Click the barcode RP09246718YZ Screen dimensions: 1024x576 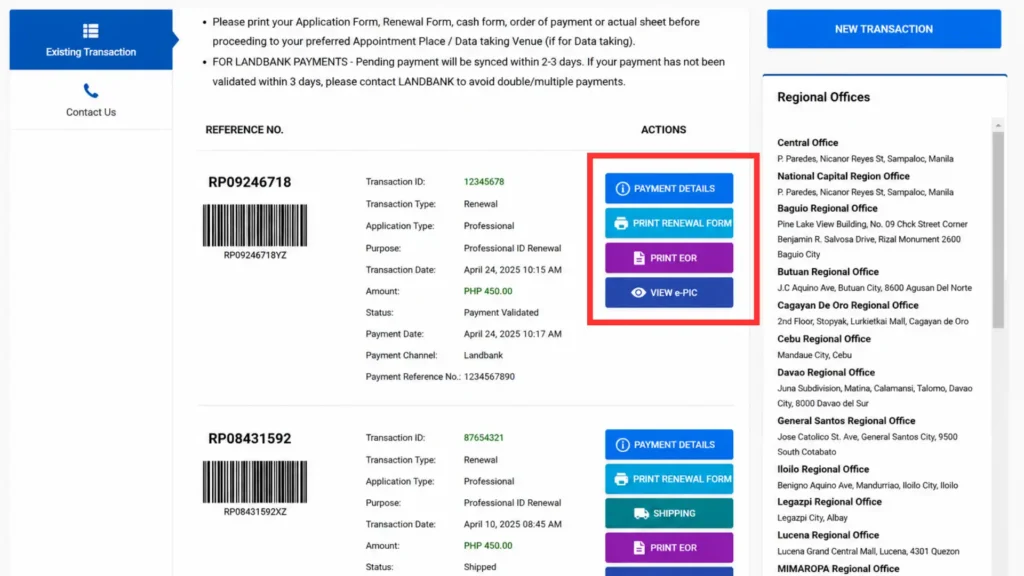pyautogui.click(x=255, y=225)
